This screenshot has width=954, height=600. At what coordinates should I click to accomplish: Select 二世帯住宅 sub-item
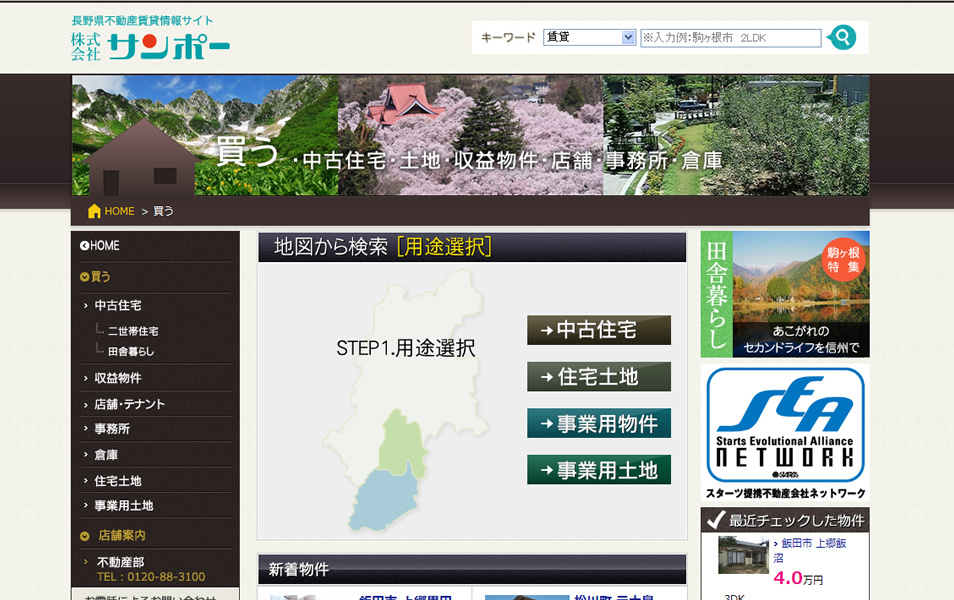click(133, 331)
